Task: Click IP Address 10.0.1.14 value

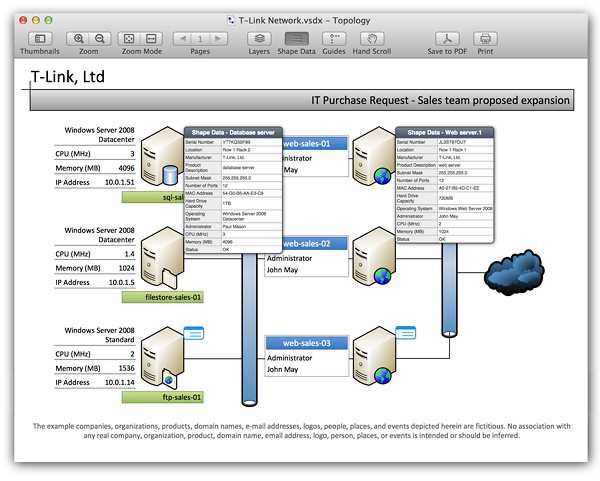Action: point(119,382)
